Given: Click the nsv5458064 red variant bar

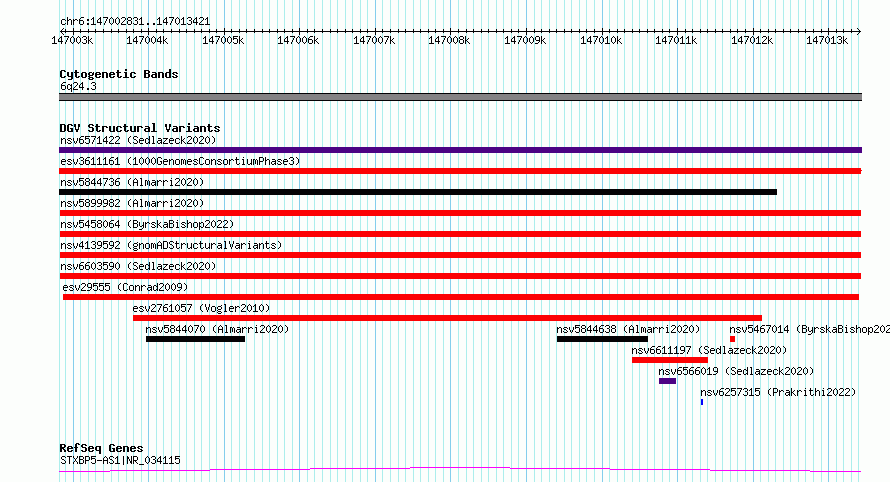Looking at the screenshot, I should tap(460, 234).
